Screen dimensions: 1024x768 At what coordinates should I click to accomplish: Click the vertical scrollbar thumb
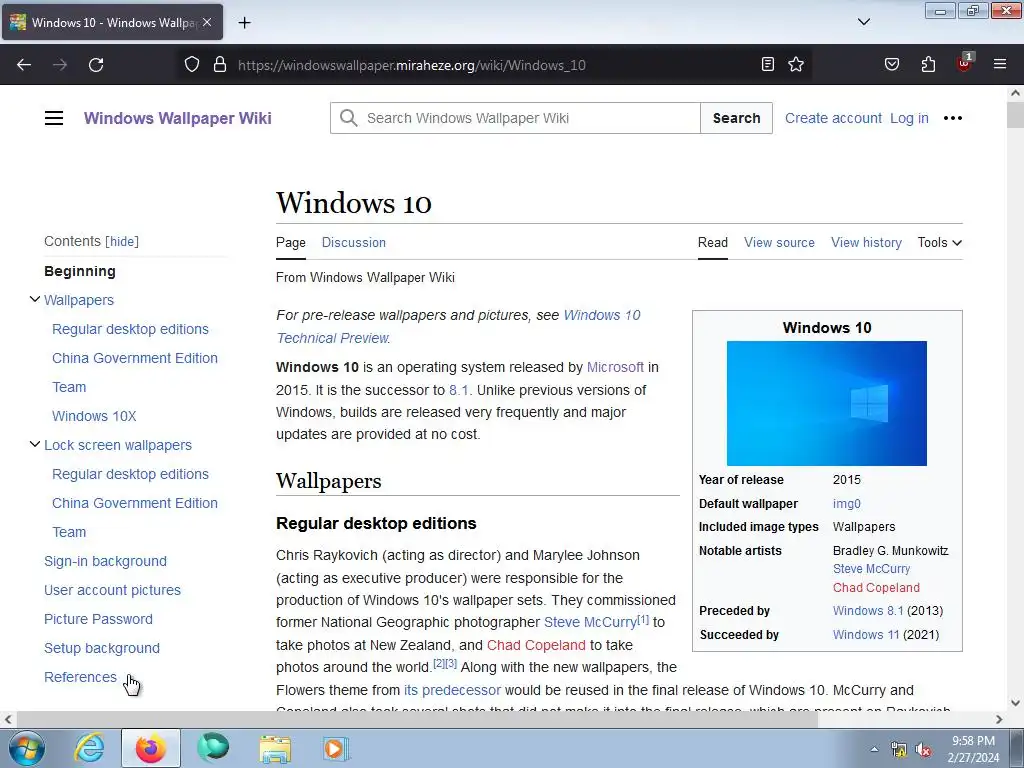point(1015,116)
